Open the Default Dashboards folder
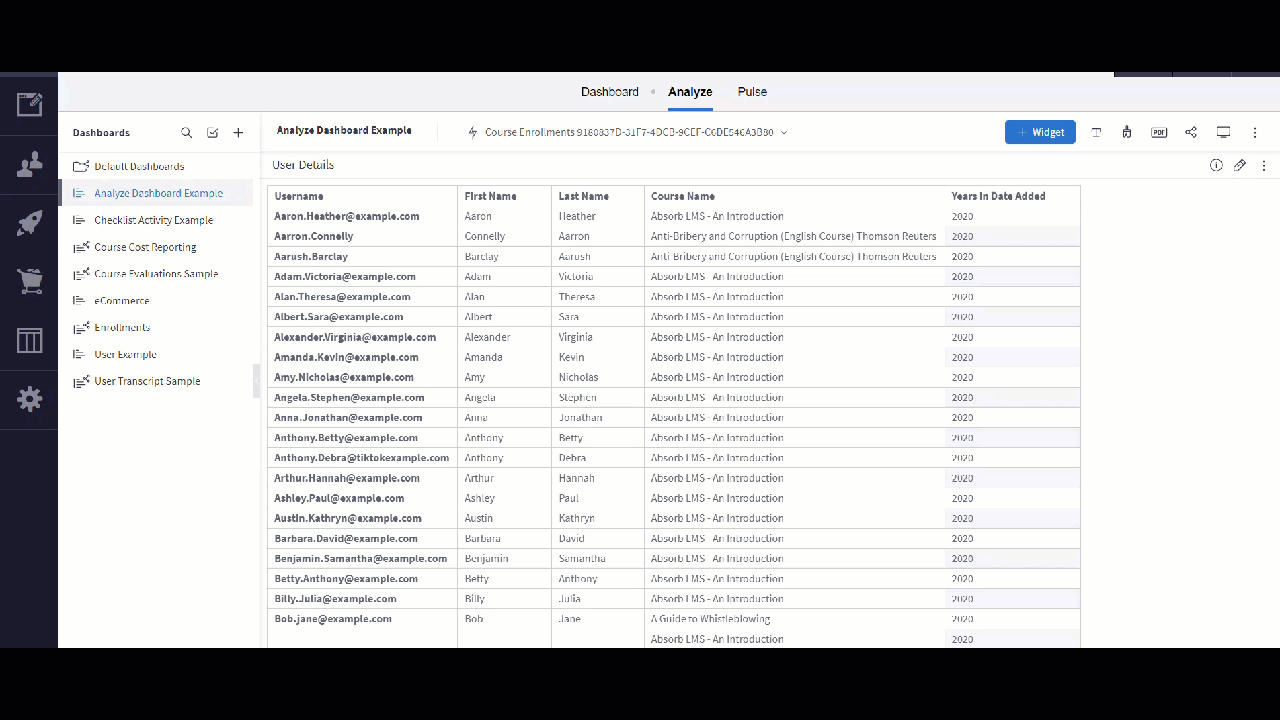Screen dimensions: 1280x720 (139, 166)
